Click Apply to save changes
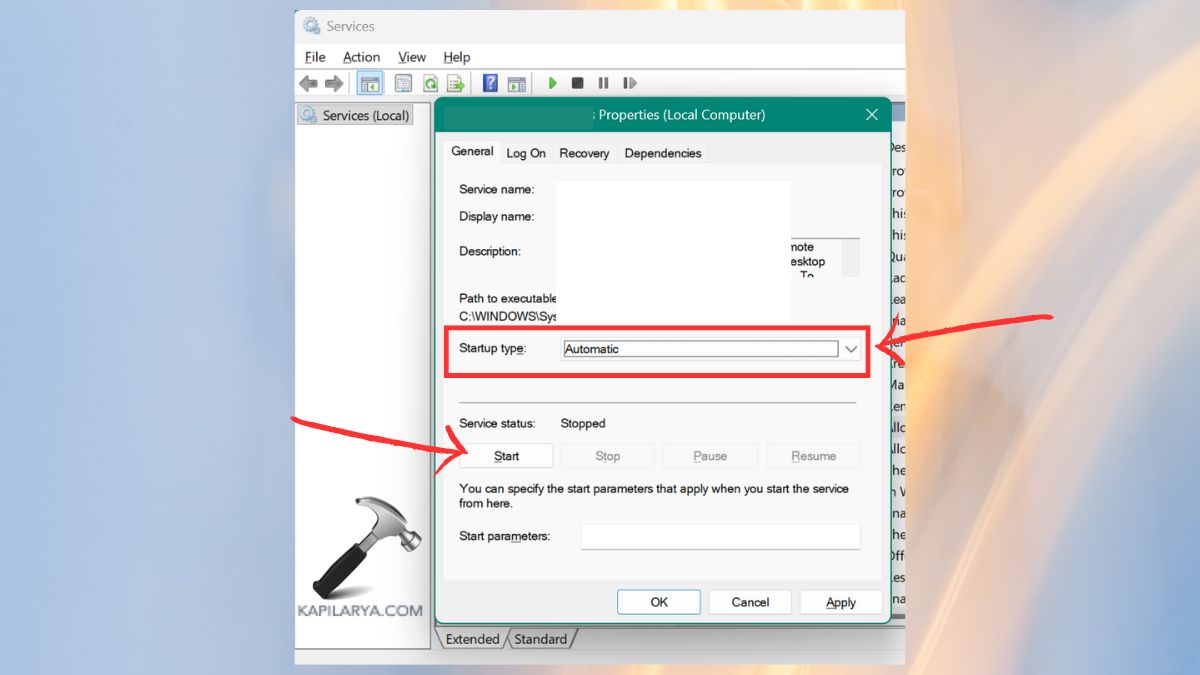Screen dimensions: 1200x675 (x=841, y=602)
